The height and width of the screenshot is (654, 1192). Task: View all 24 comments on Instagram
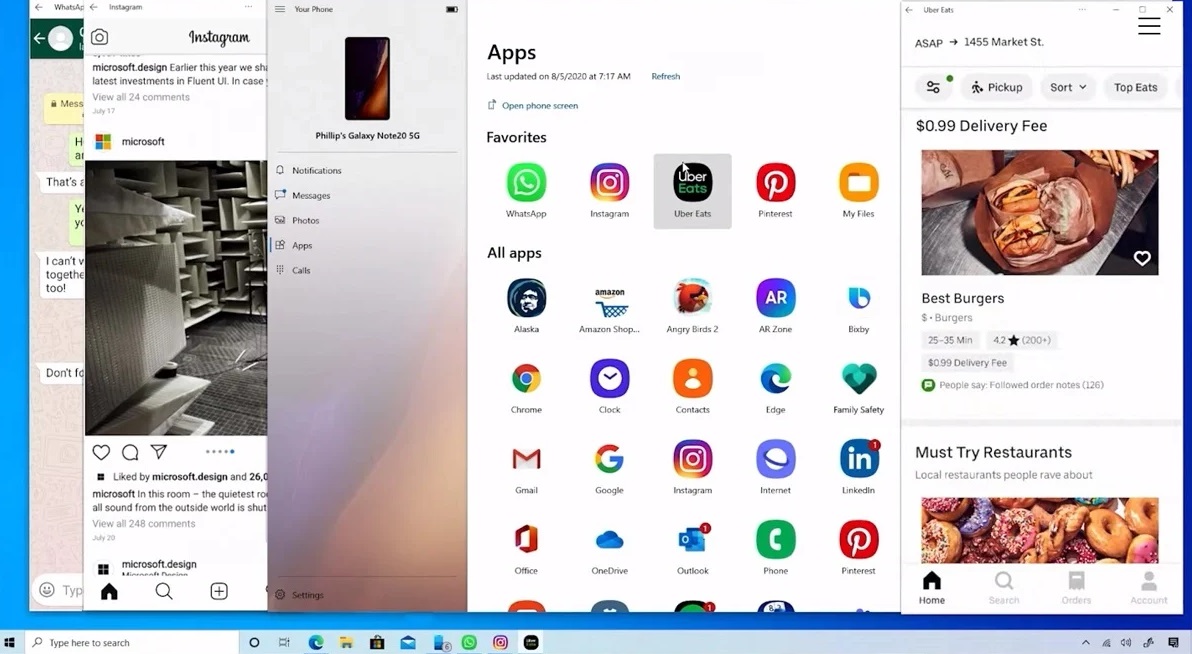click(x=141, y=97)
